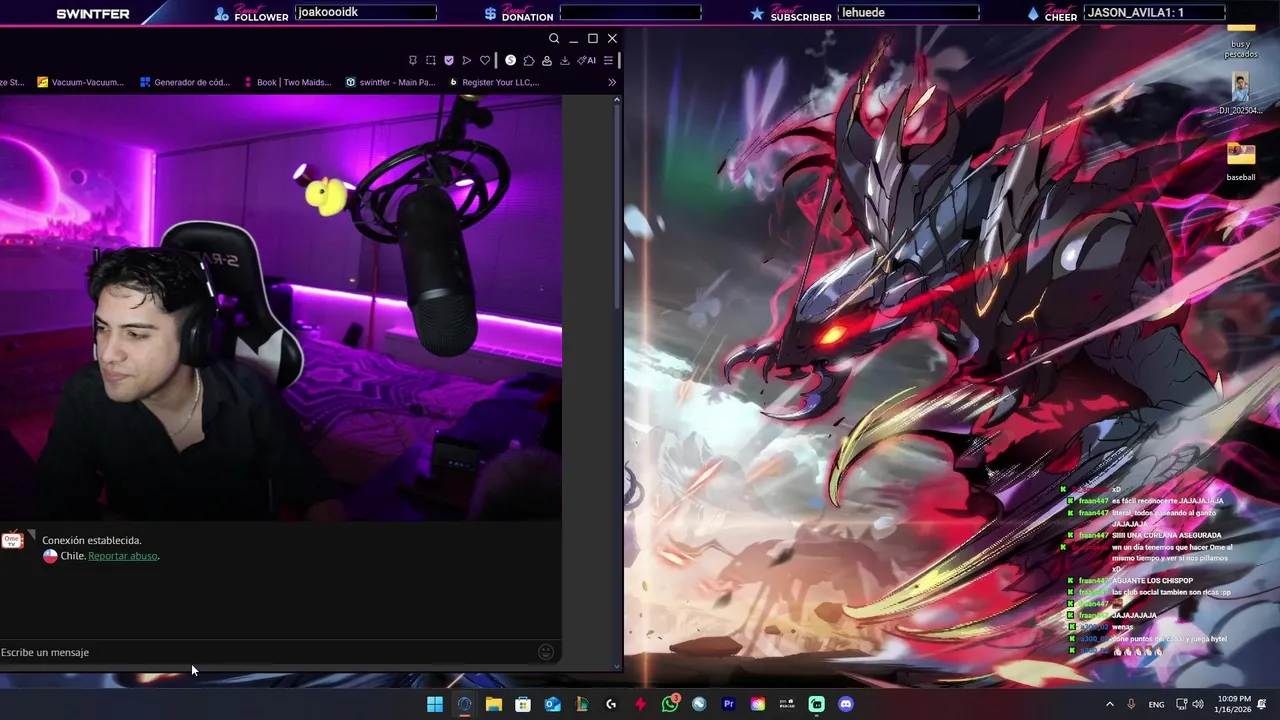
Task: Focus the Escribe un mensaje input
Action: coord(268,652)
